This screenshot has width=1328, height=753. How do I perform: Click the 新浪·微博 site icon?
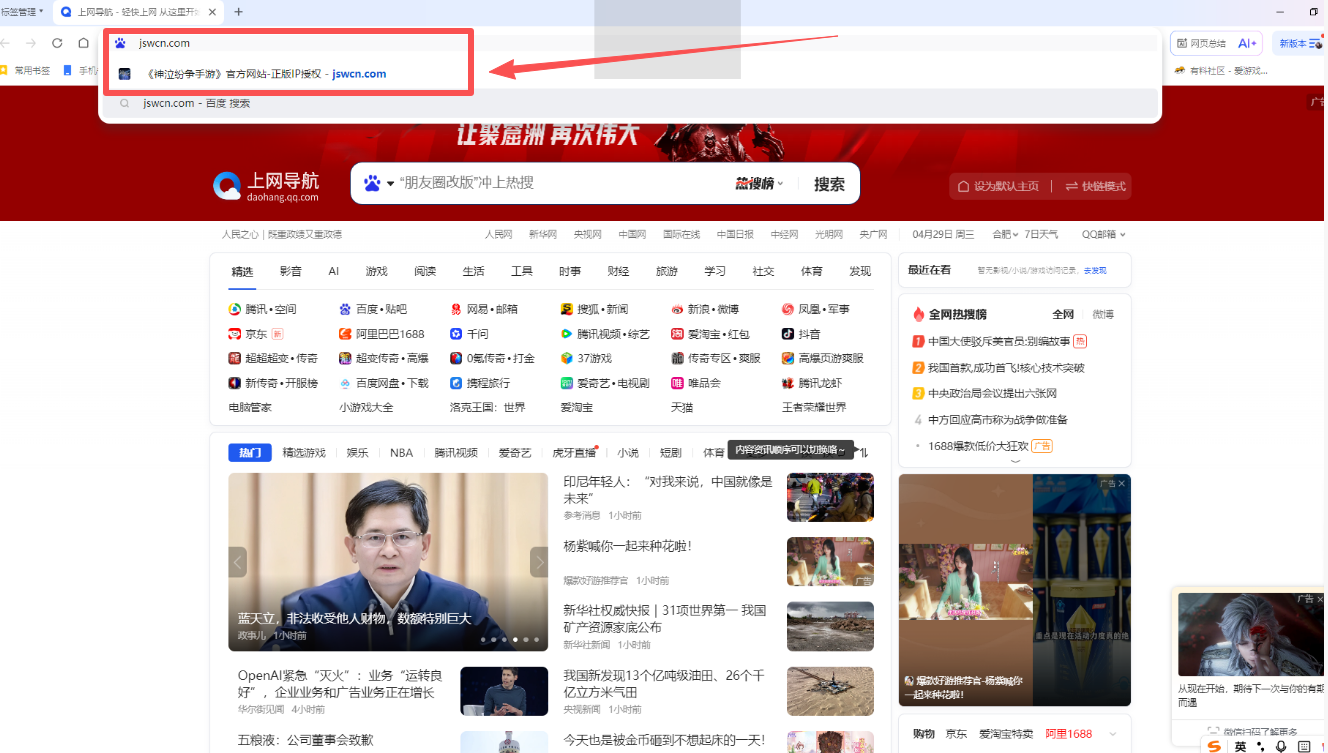point(677,309)
